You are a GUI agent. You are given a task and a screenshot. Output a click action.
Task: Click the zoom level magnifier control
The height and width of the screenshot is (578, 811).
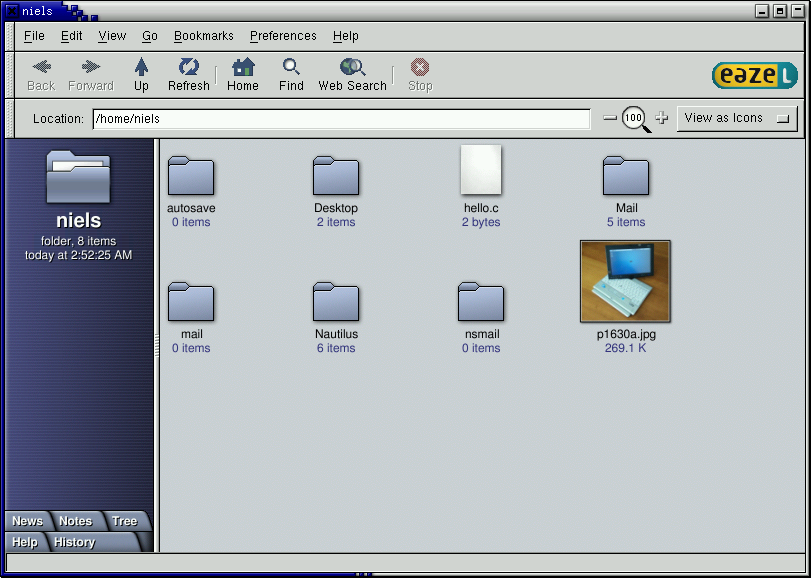click(634, 118)
